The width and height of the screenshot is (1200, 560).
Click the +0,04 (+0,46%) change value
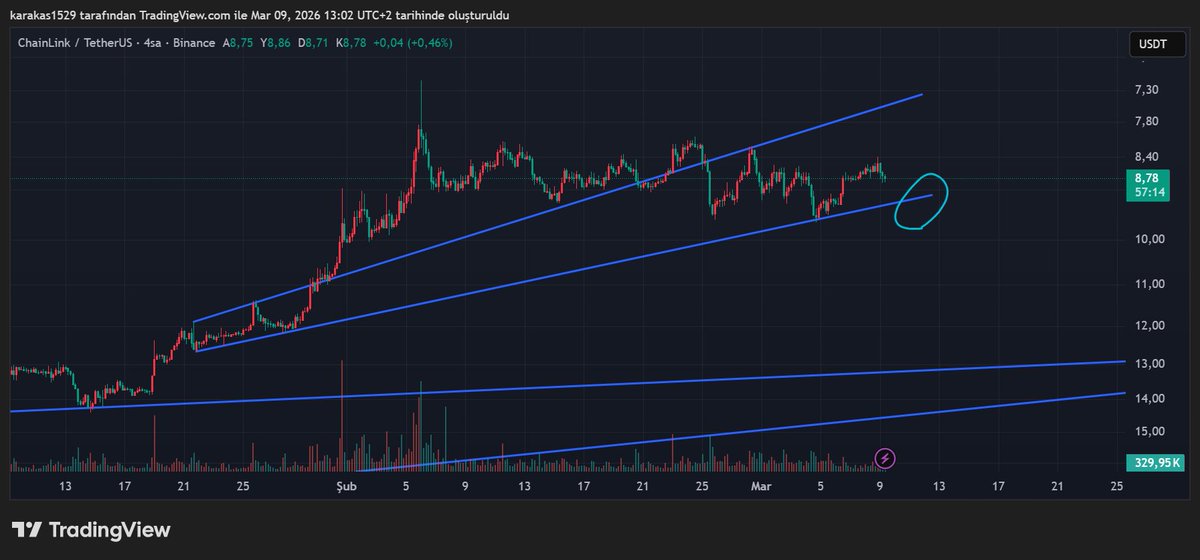pos(413,43)
